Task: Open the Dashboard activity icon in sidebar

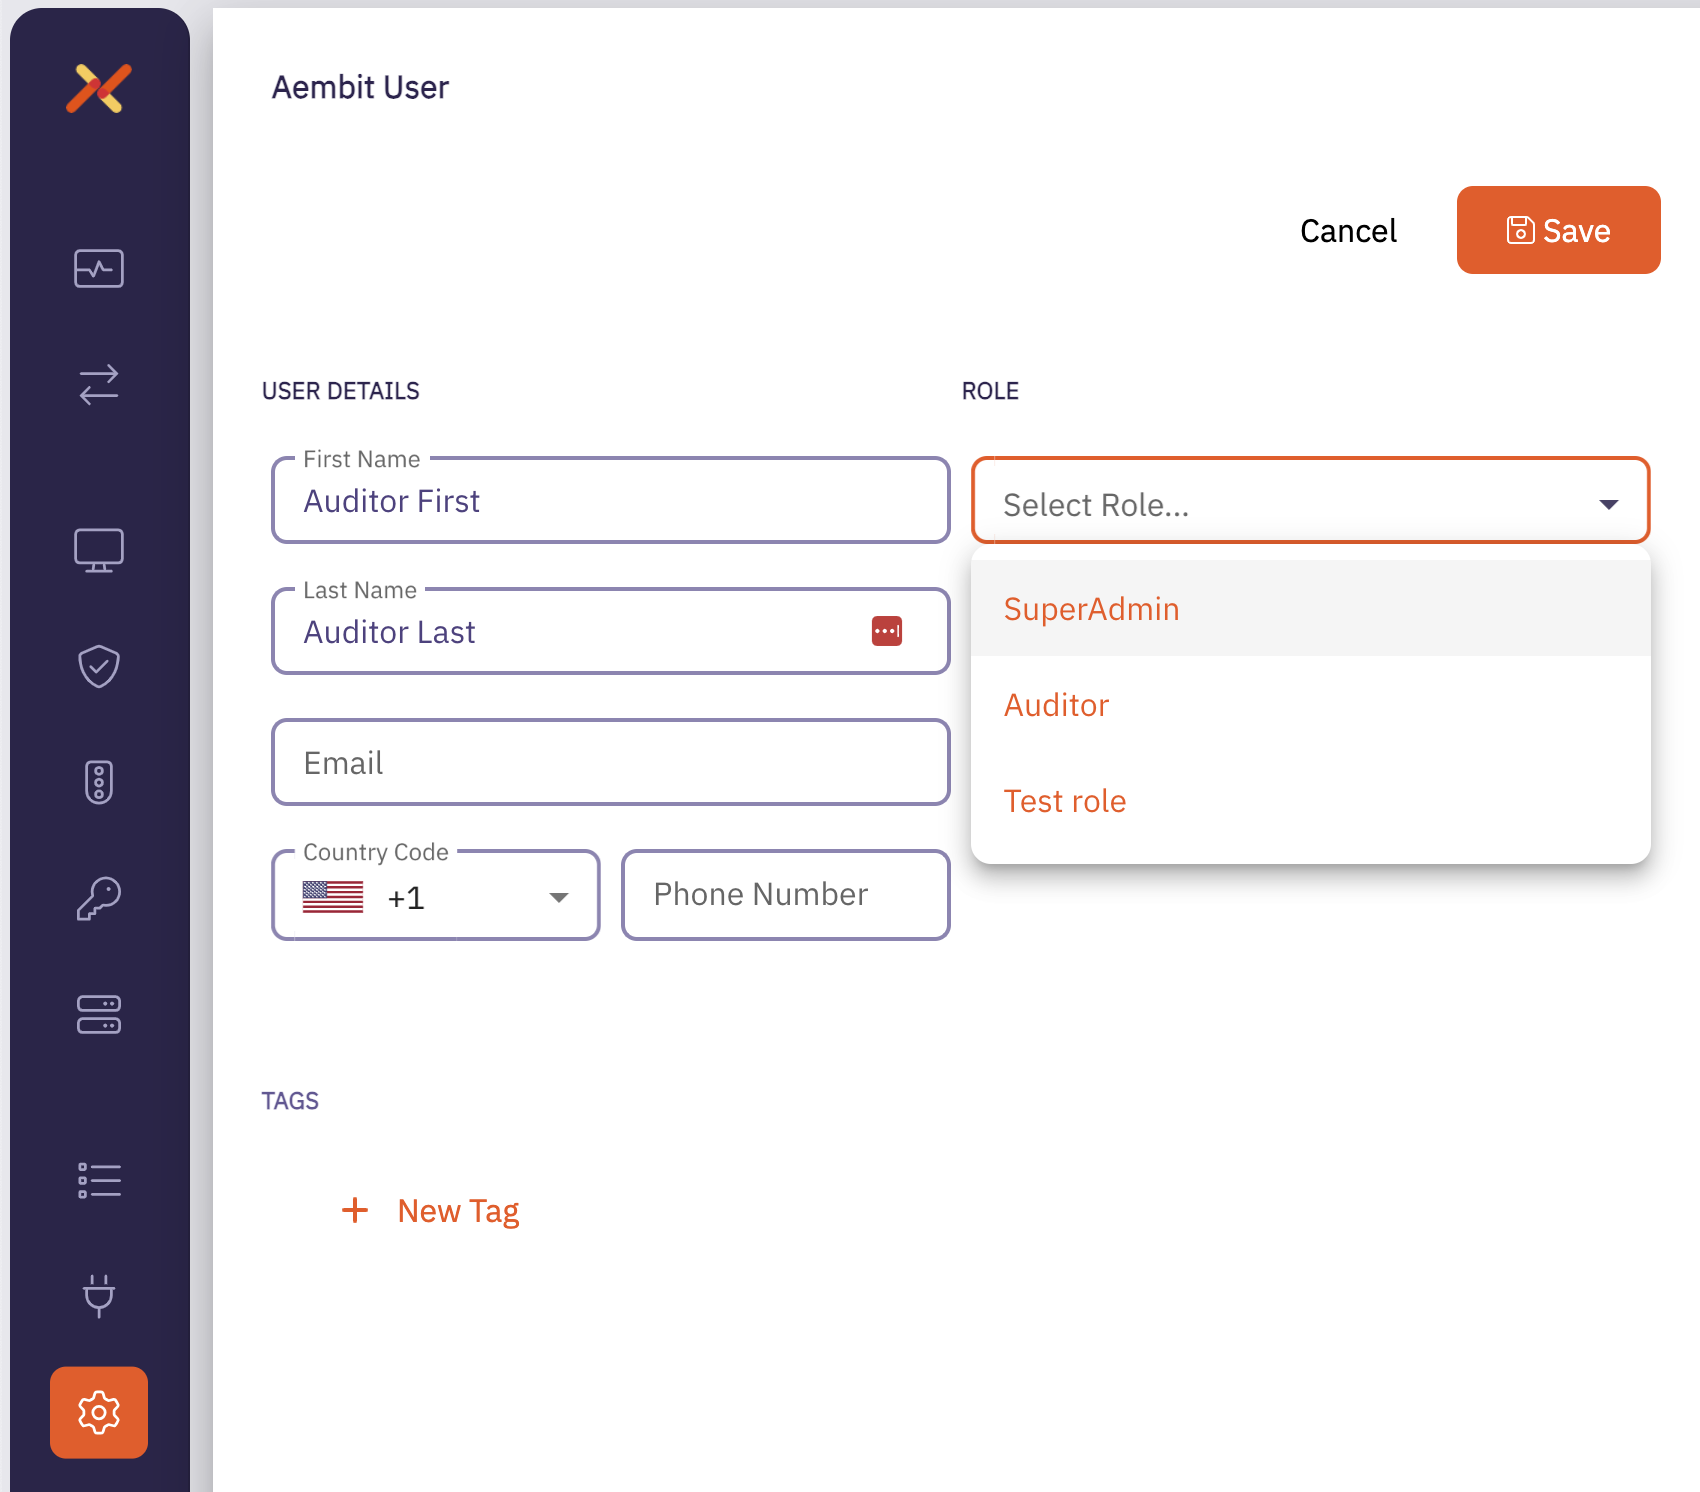Action: coord(98,268)
